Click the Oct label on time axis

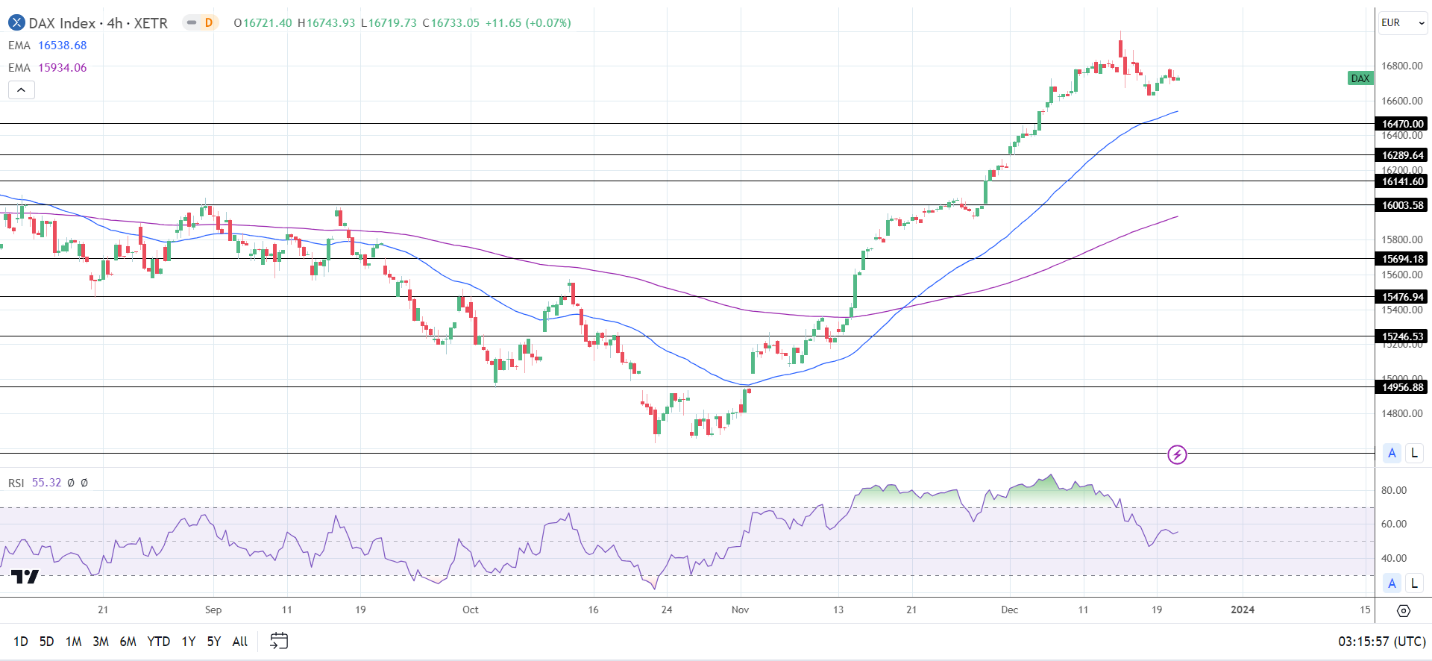coord(471,608)
